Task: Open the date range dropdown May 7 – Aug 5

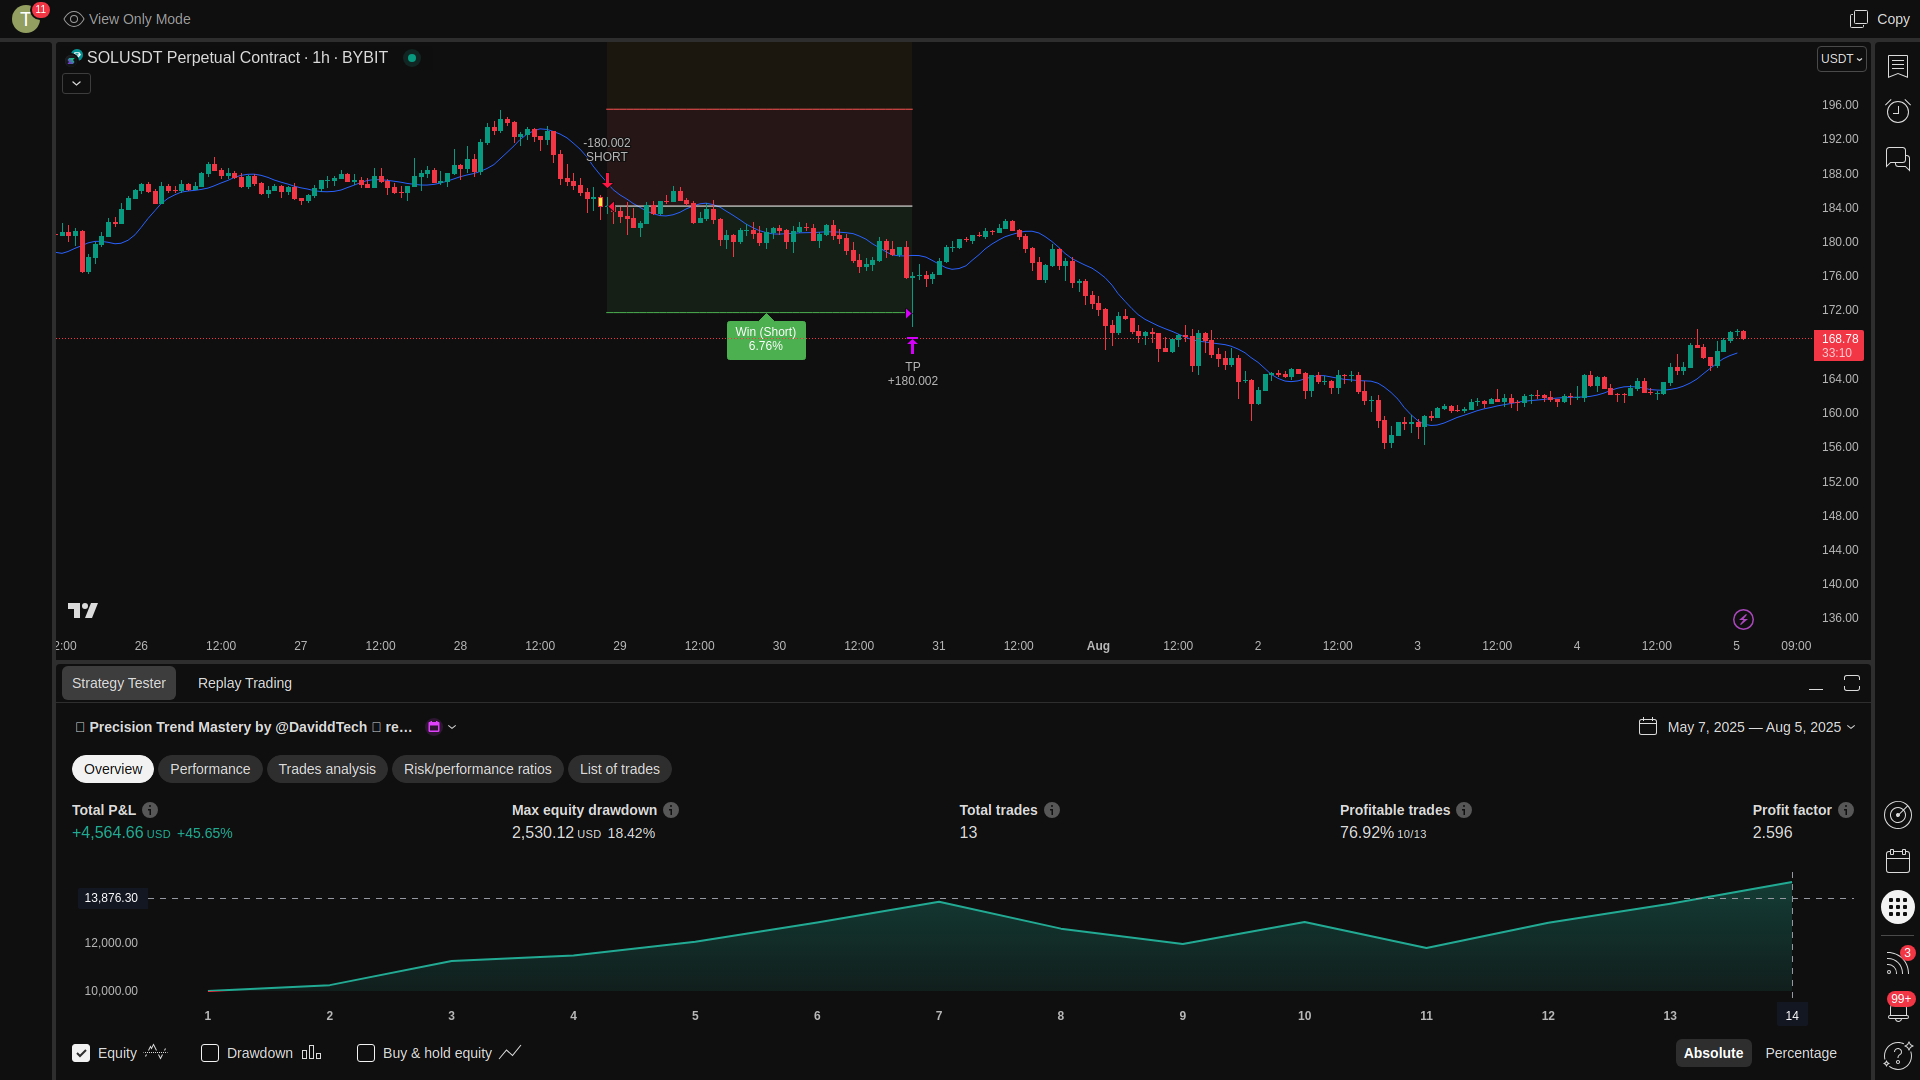Action: pyautogui.click(x=1761, y=727)
